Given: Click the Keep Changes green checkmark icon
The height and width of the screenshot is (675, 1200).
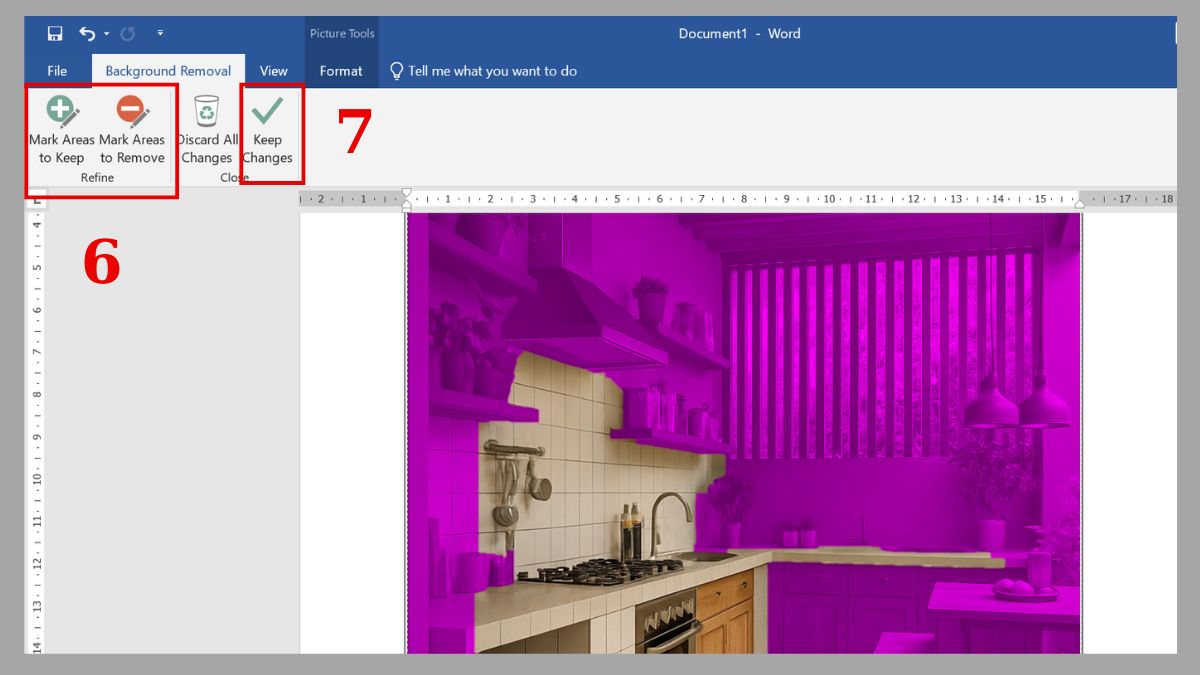Looking at the screenshot, I should click(x=266, y=110).
